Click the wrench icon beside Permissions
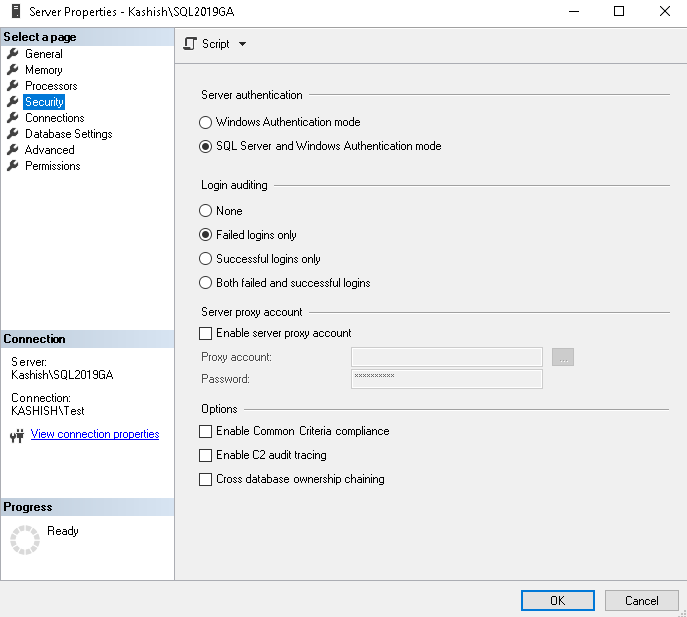Screen dimensions: 687x617 click(x=13, y=166)
